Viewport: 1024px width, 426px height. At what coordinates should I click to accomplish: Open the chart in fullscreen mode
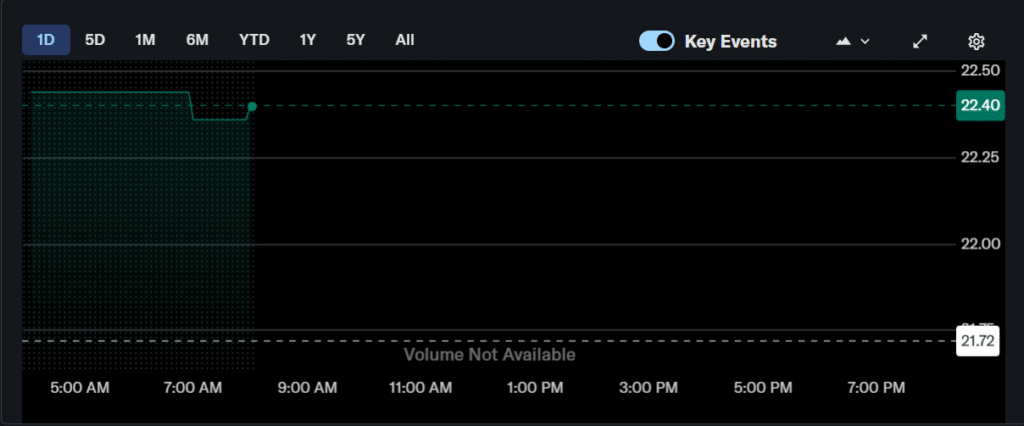pyautogui.click(x=920, y=41)
